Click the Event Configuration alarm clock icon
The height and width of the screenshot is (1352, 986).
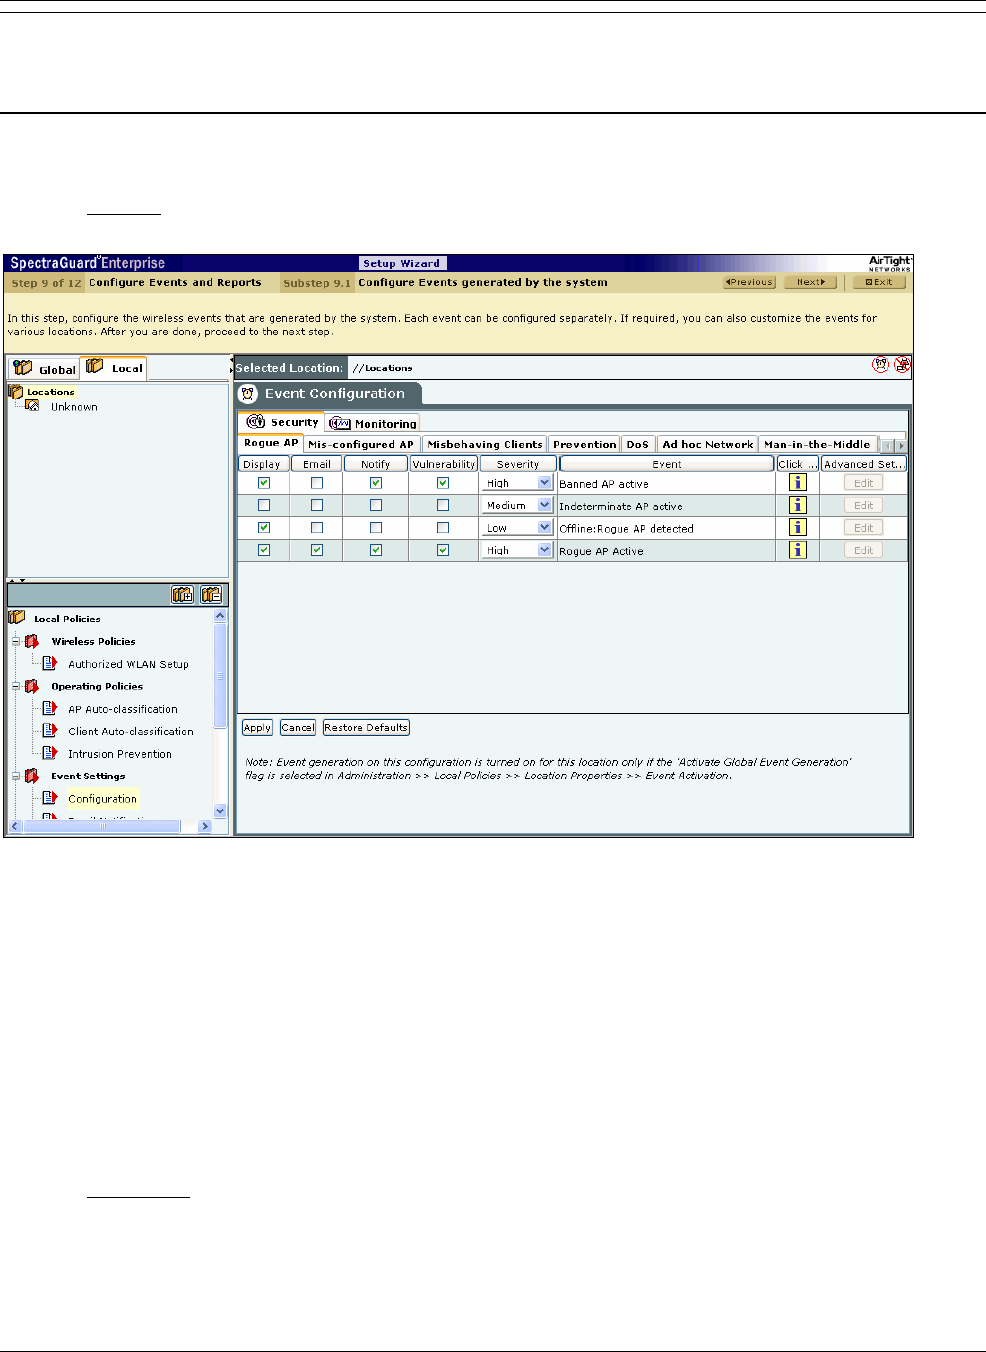(x=248, y=394)
